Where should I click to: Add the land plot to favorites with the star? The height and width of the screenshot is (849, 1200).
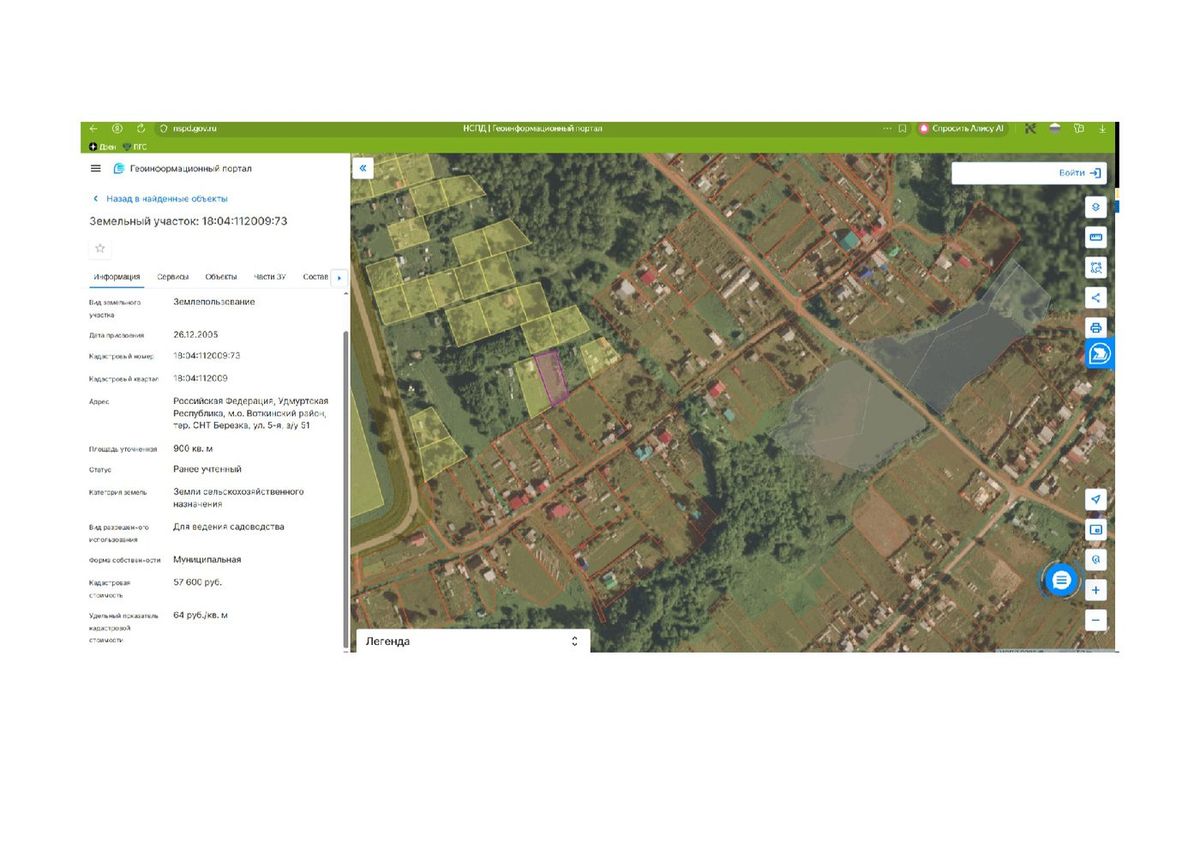click(x=100, y=248)
